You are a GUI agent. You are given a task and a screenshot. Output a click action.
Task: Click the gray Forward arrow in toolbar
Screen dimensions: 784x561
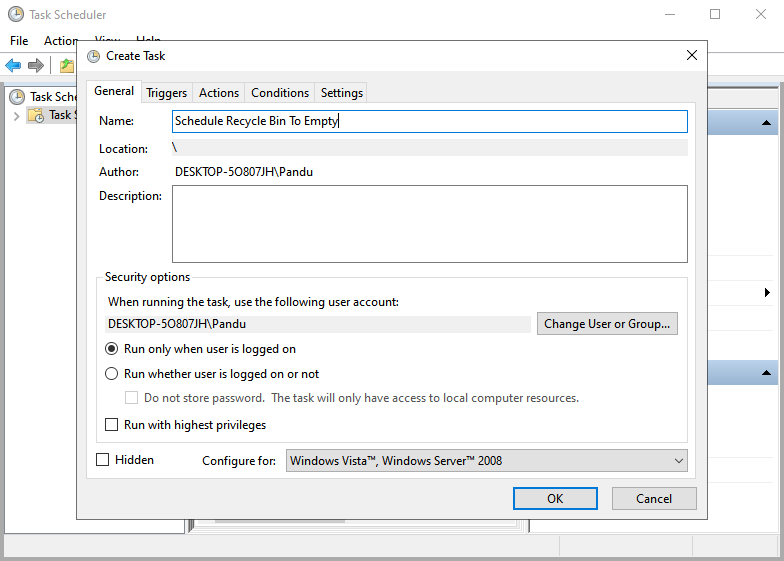pyautogui.click(x=36, y=66)
